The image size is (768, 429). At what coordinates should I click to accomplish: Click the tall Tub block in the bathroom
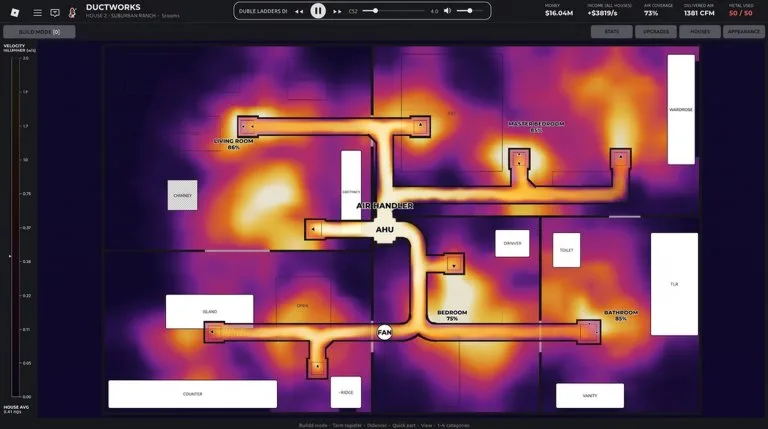tap(674, 284)
